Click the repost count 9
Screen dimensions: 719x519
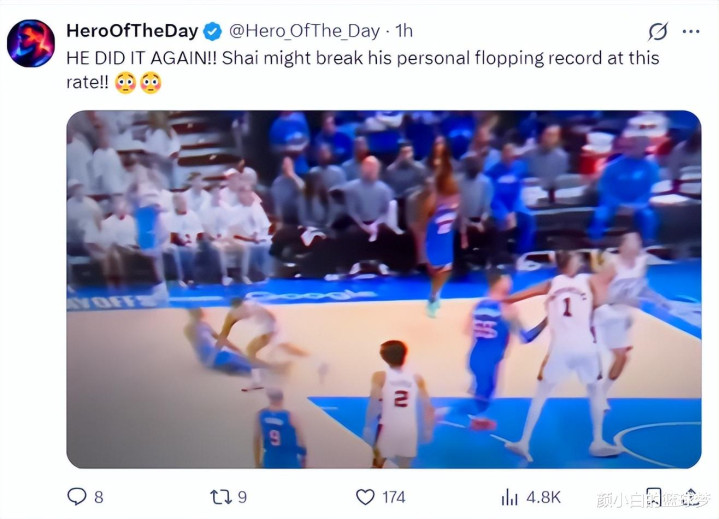(x=243, y=497)
